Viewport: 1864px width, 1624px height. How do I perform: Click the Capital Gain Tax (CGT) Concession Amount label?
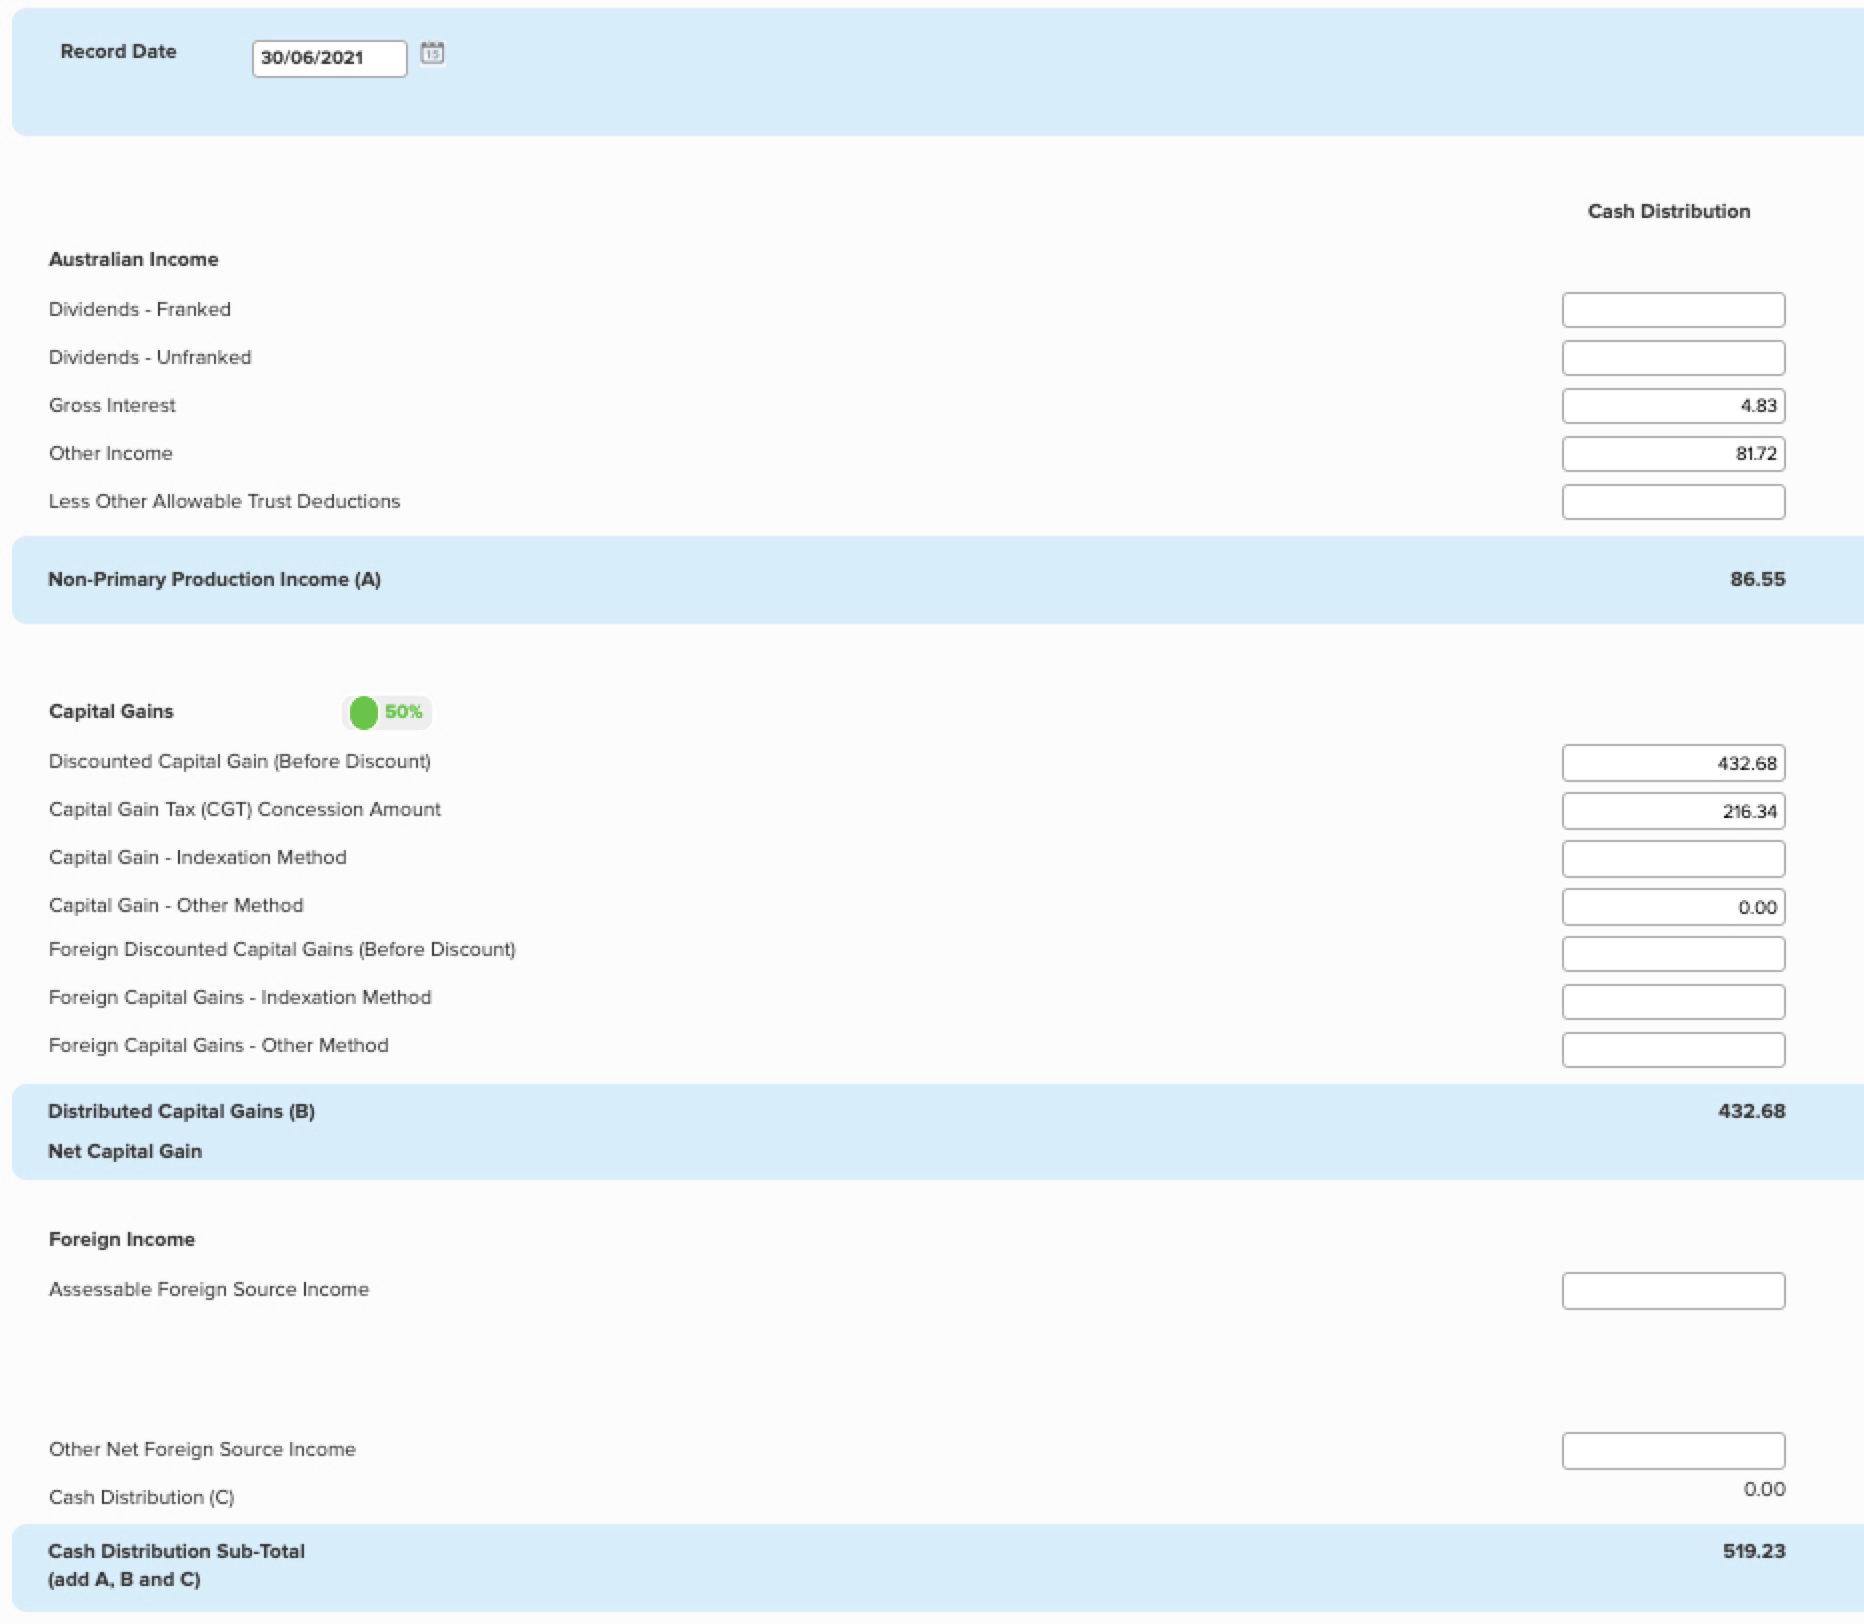coord(244,809)
